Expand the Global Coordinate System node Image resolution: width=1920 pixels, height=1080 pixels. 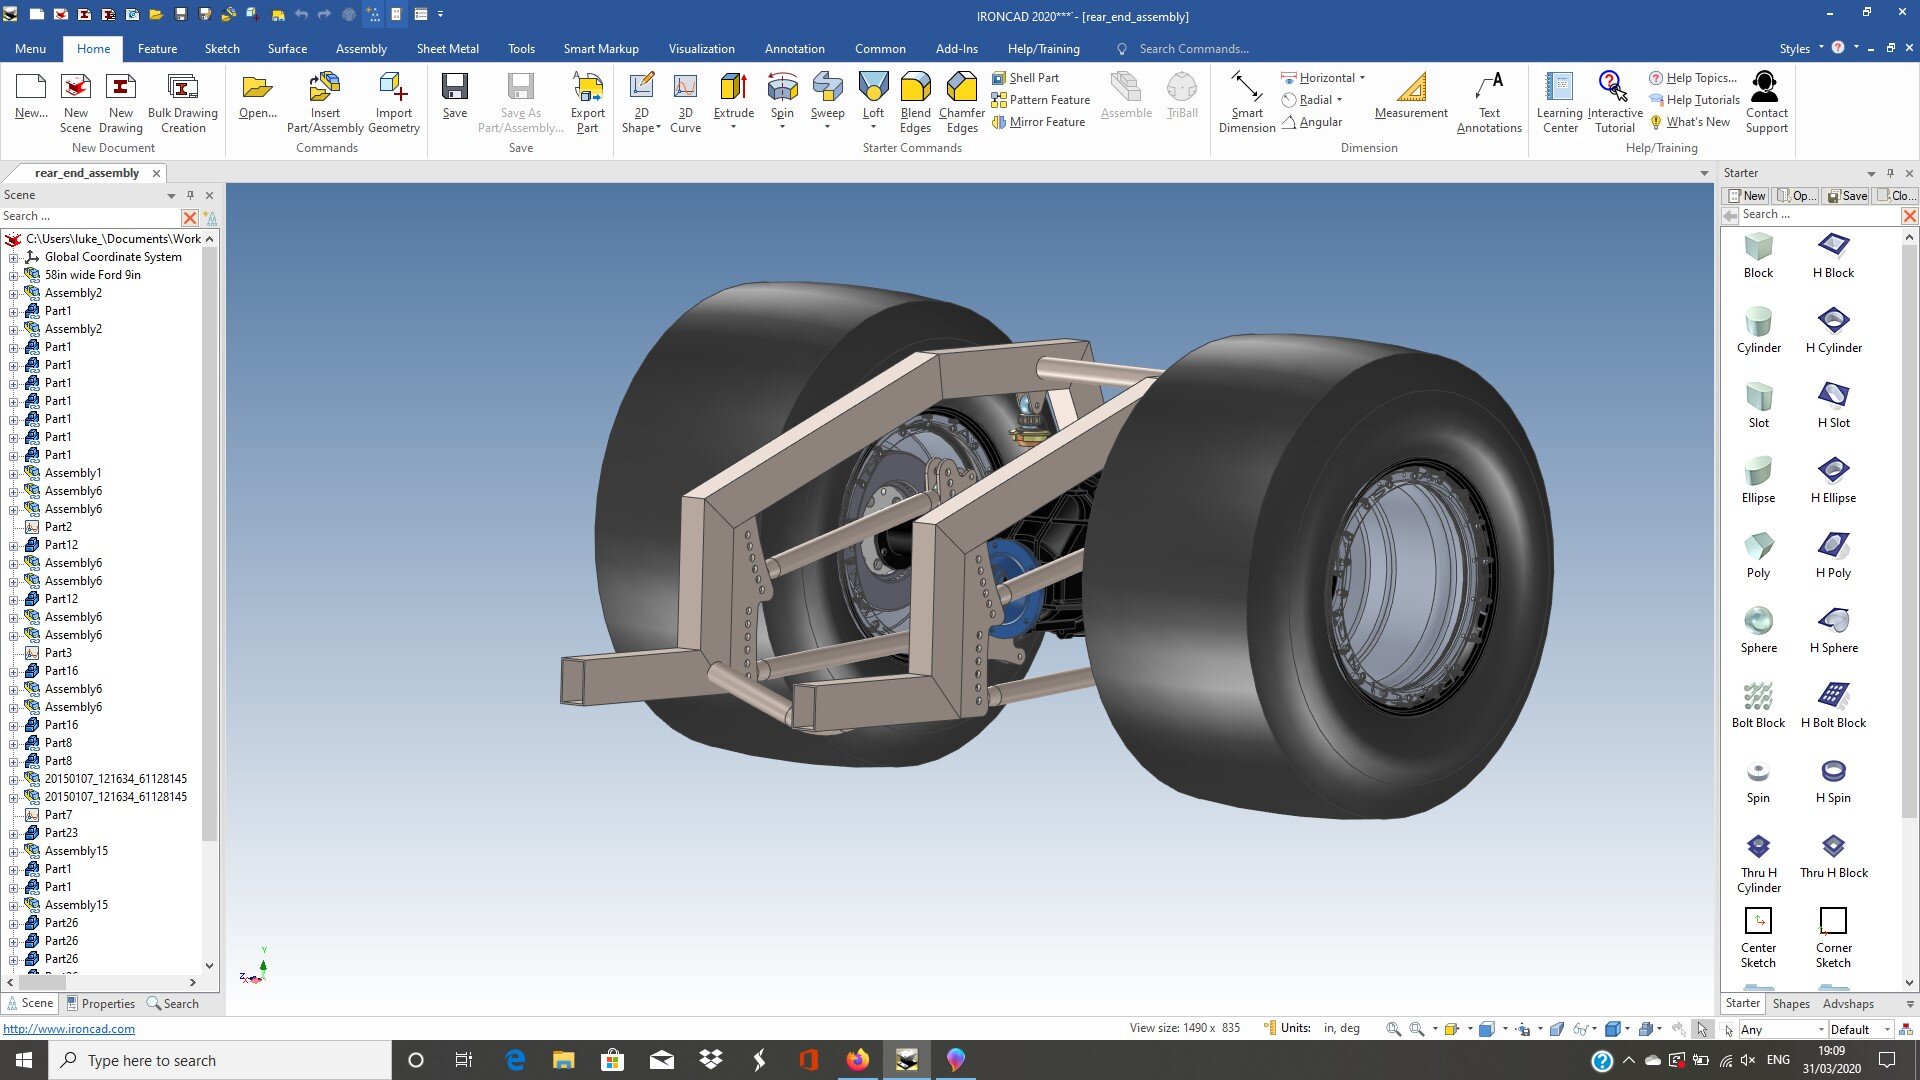pyautogui.click(x=14, y=257)
